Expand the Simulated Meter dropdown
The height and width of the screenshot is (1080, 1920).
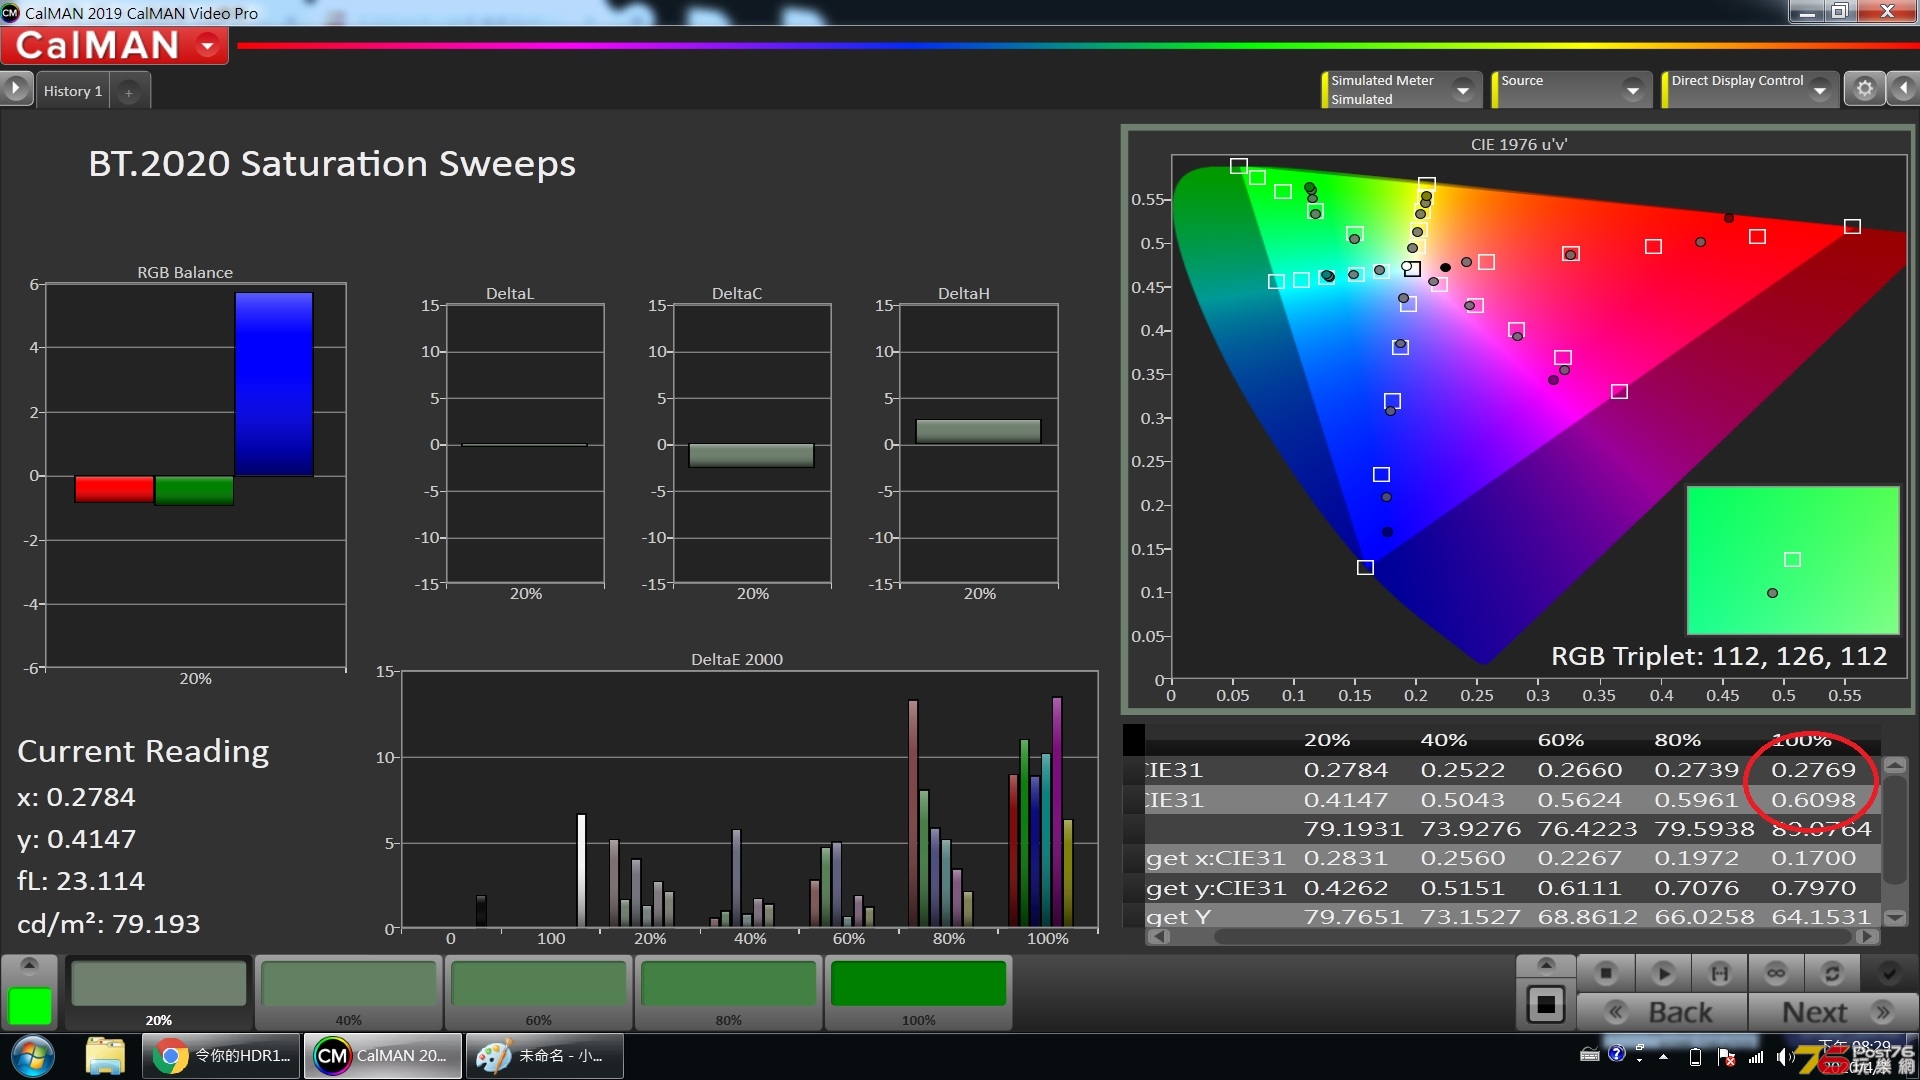[1463, 90]
